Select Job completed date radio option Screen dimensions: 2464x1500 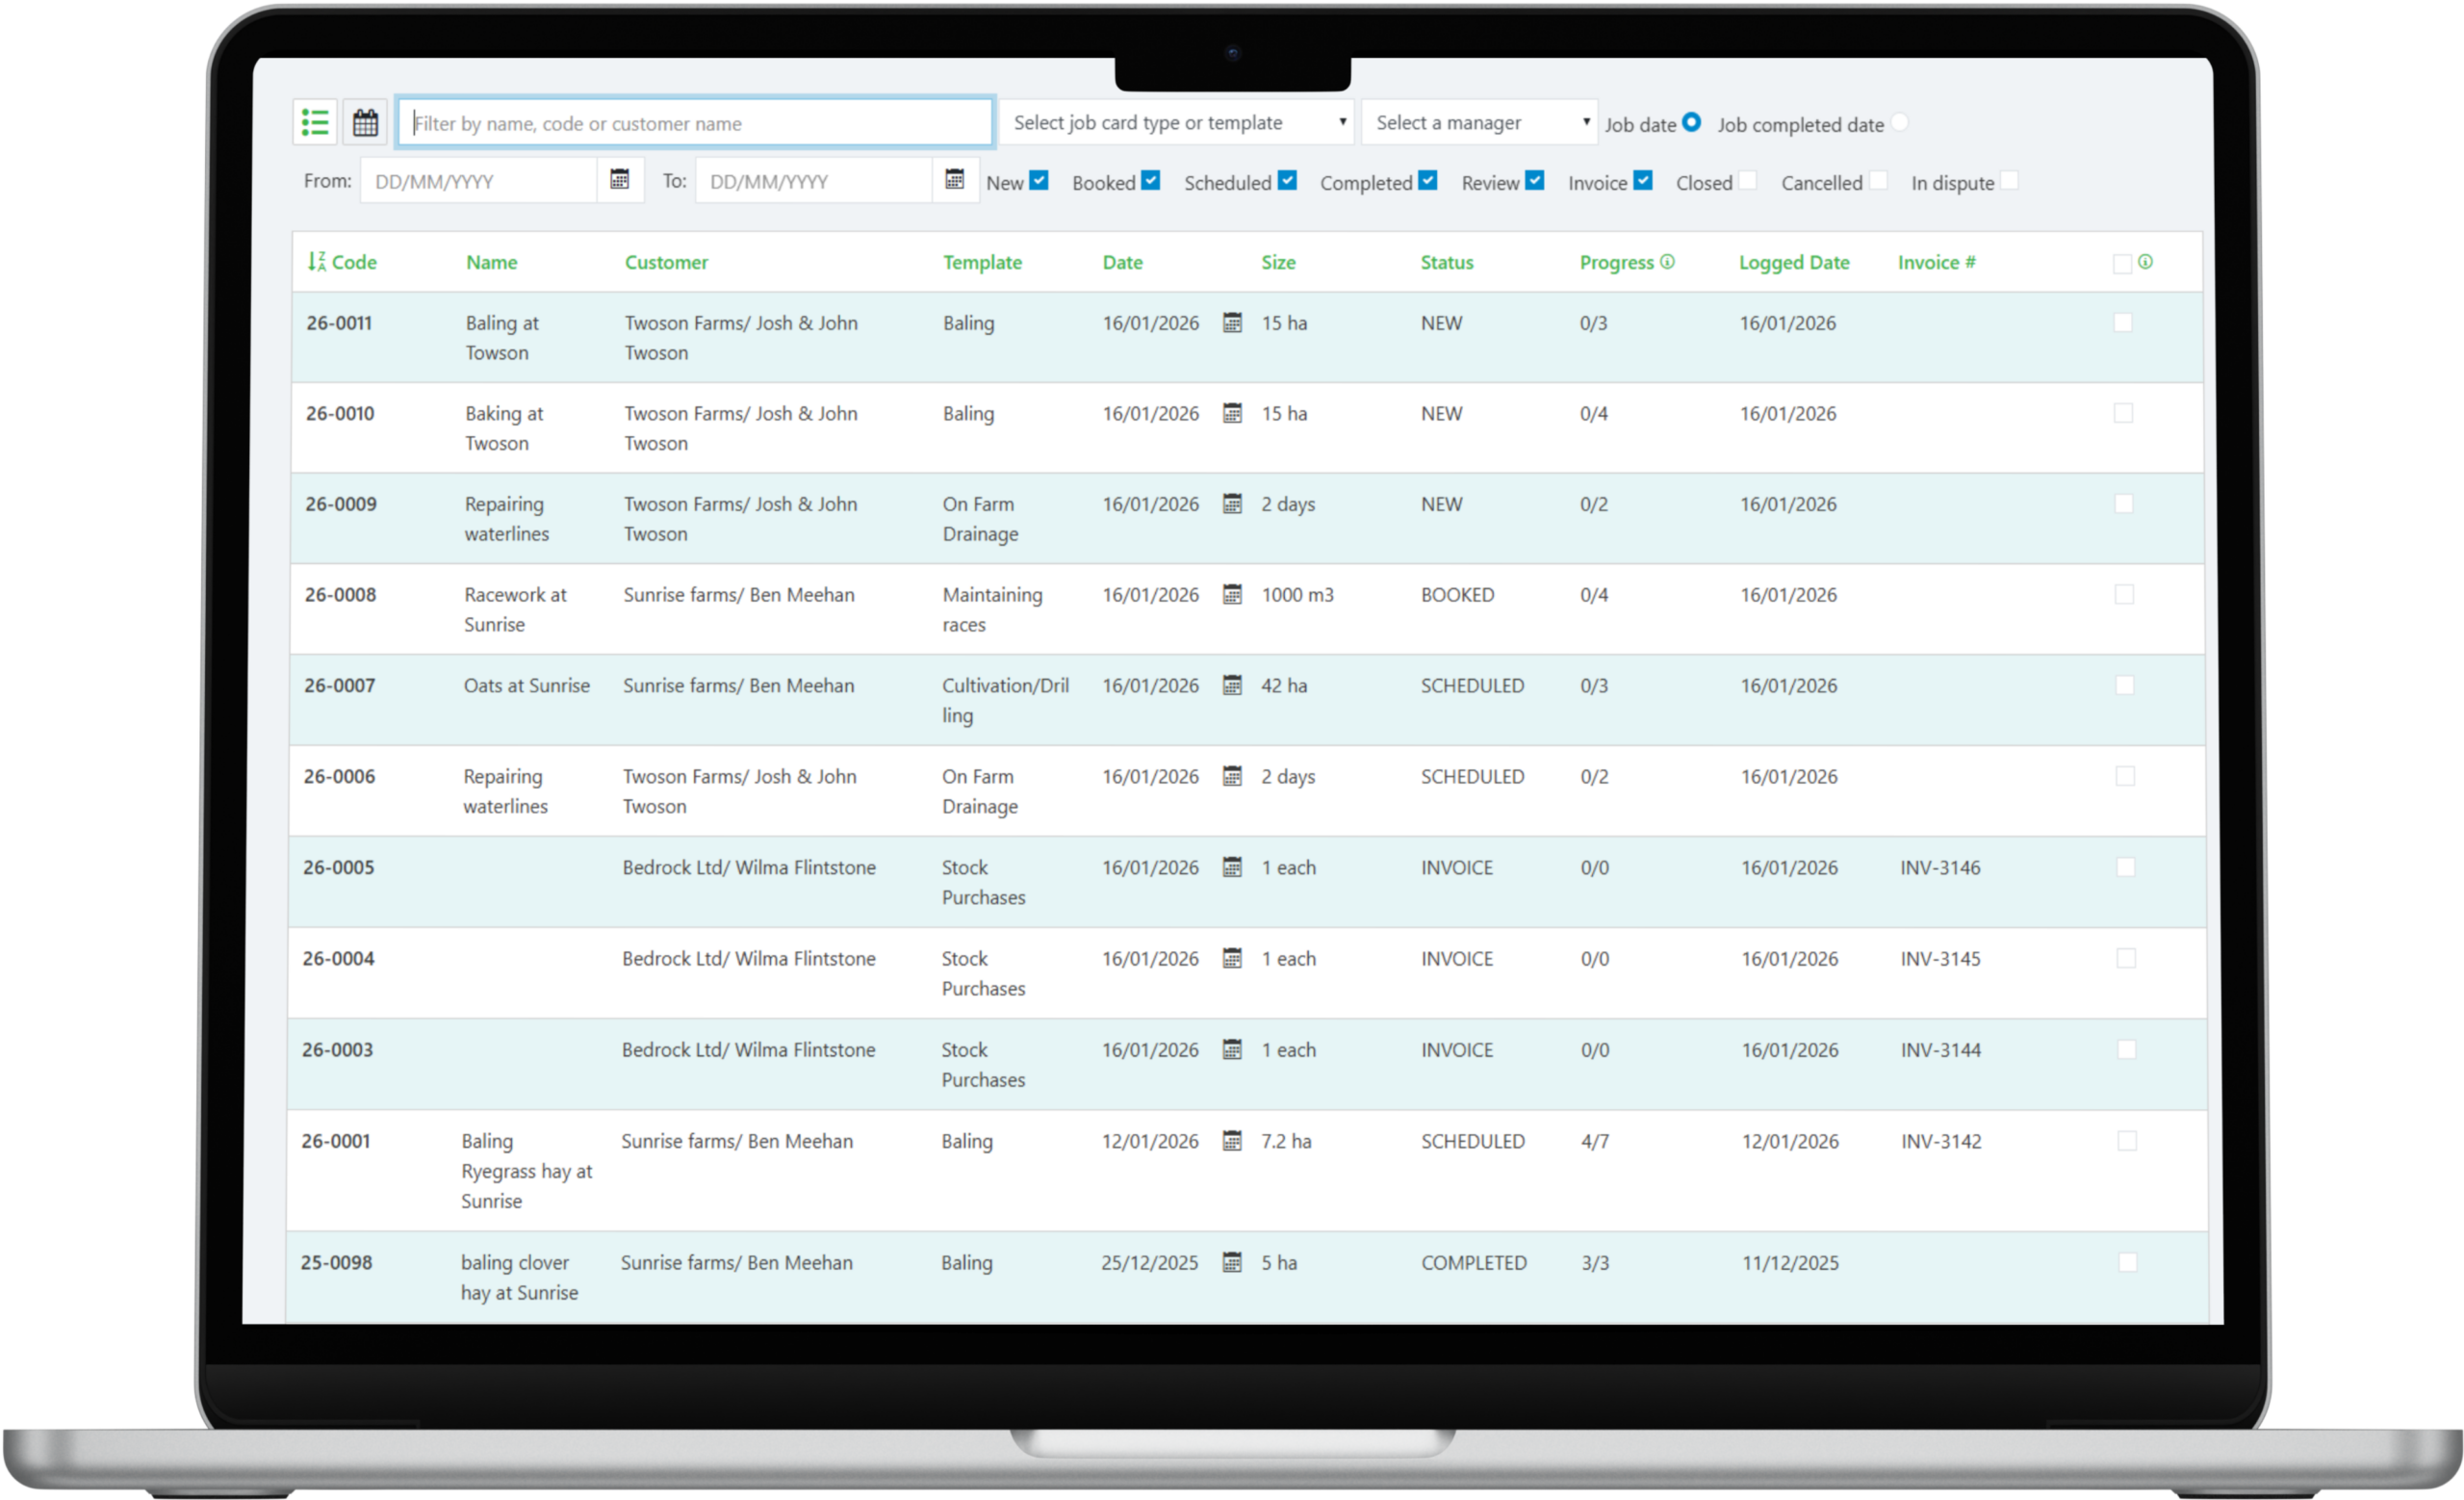click(1899, 122)
